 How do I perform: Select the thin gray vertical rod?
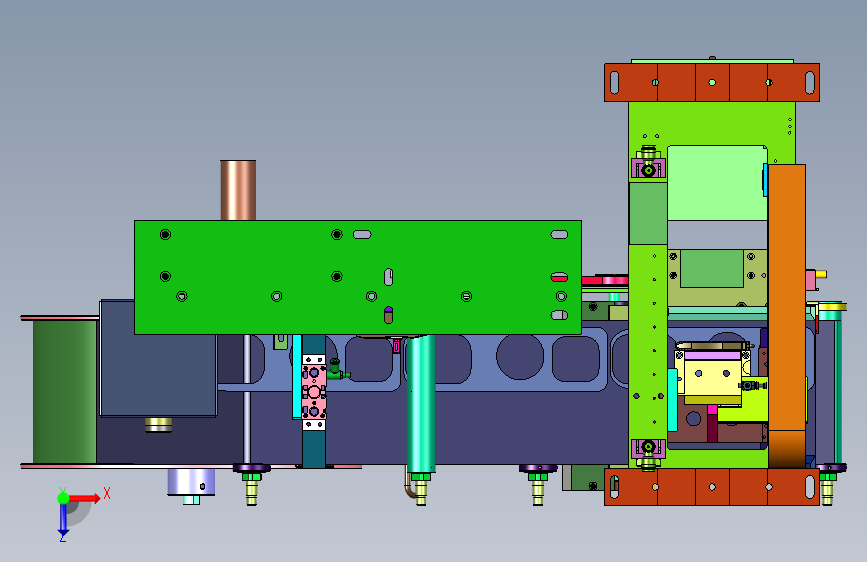247,399
